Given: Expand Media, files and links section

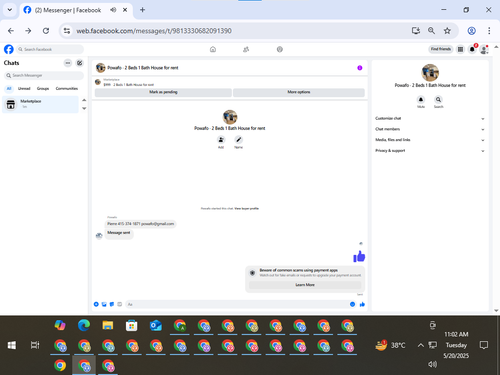Looking at the screenshot, I should point(430,140).
